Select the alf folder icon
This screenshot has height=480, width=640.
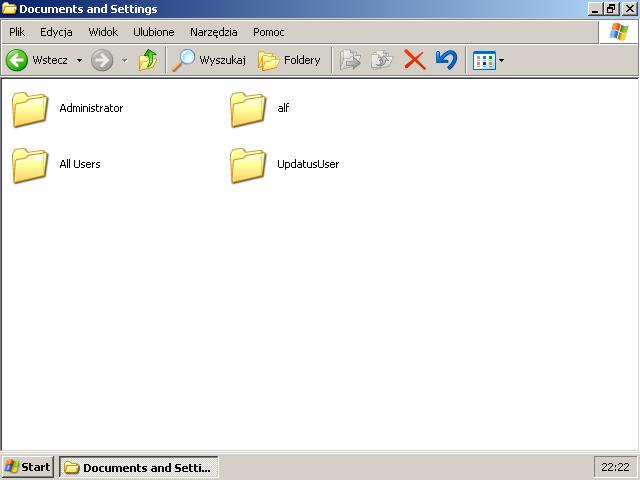(248, 109)
